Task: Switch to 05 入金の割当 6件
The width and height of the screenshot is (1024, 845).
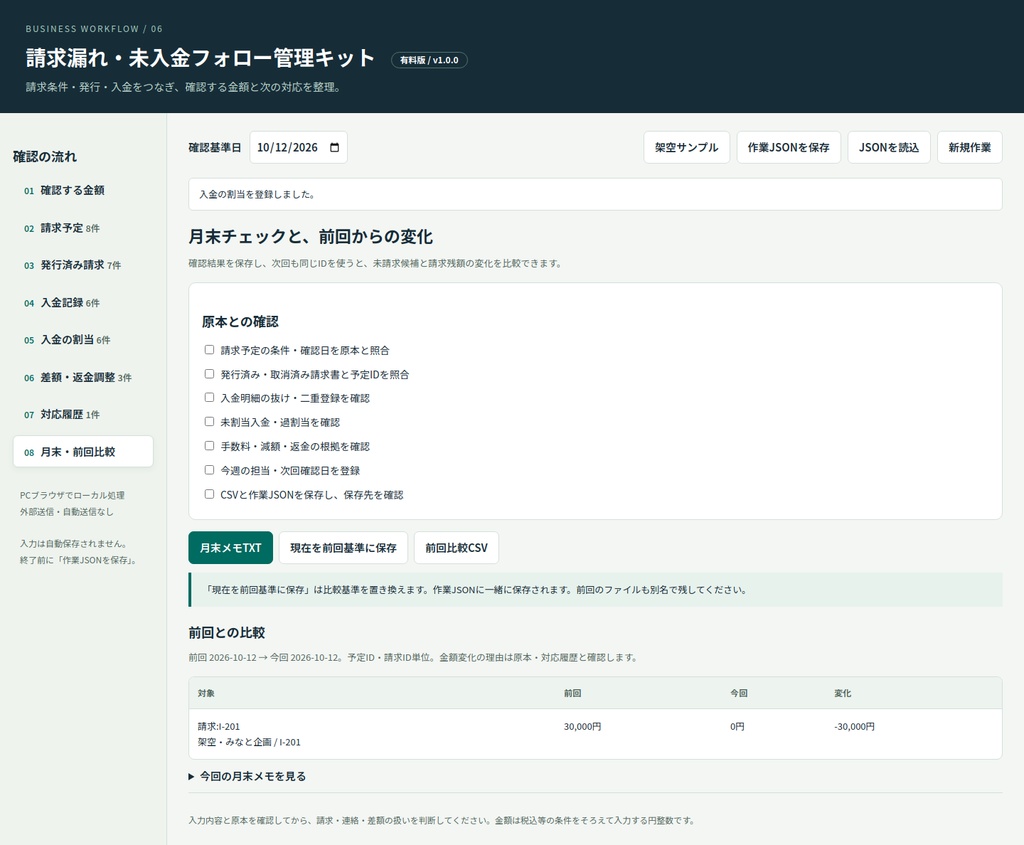Action: 83,340
